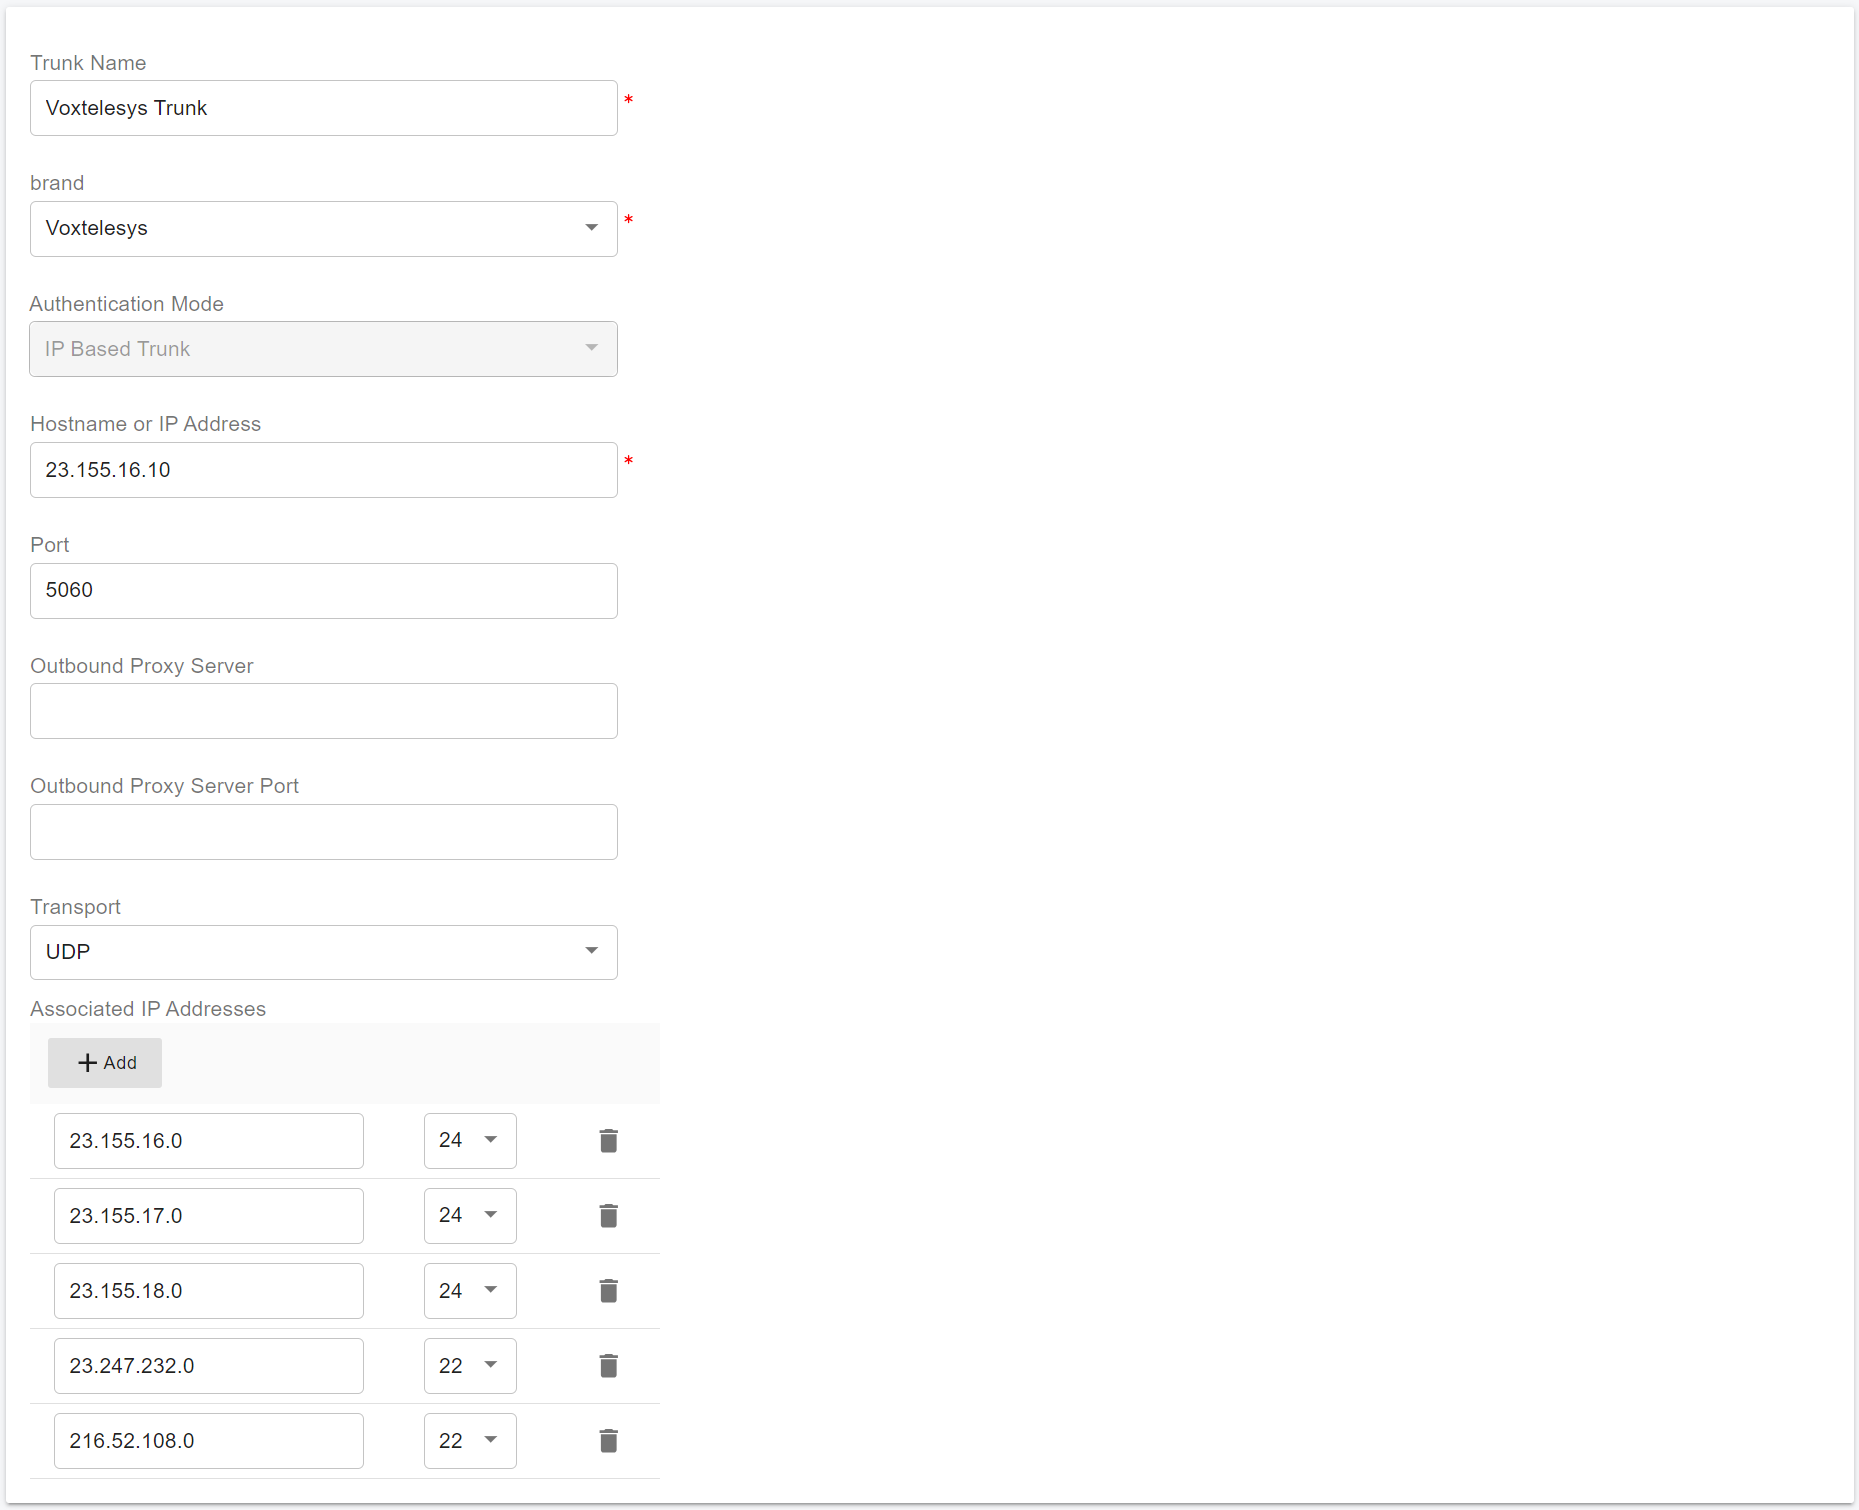This screenshot has height=1510, width=1859.
Task: Edit the 23.247.232.0 IP address field
Action: [208, 1365]
